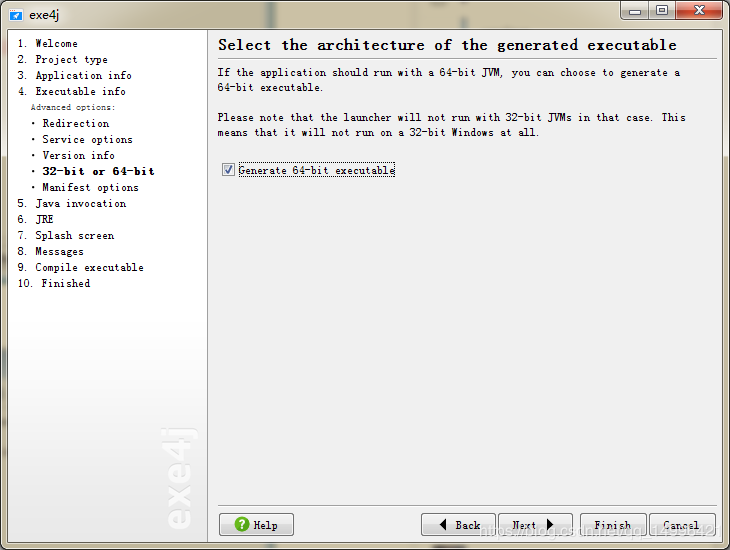The height and width of the screenshot is (550, 730).
Task: Open the Splash screen step
Action: click(x=74, y=235)
